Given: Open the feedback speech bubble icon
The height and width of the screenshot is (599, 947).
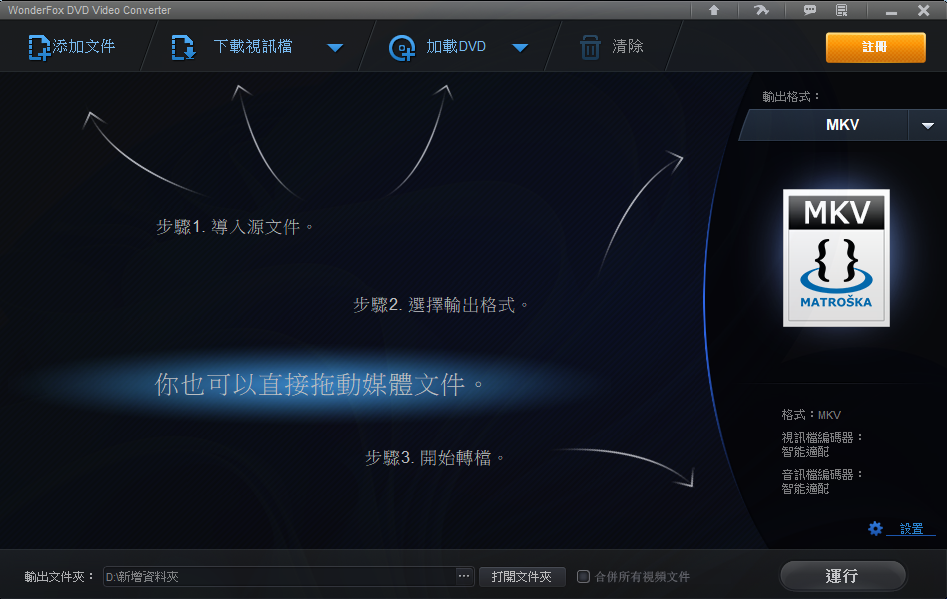Looking at the screenshot, I should [x=809, y=10].
